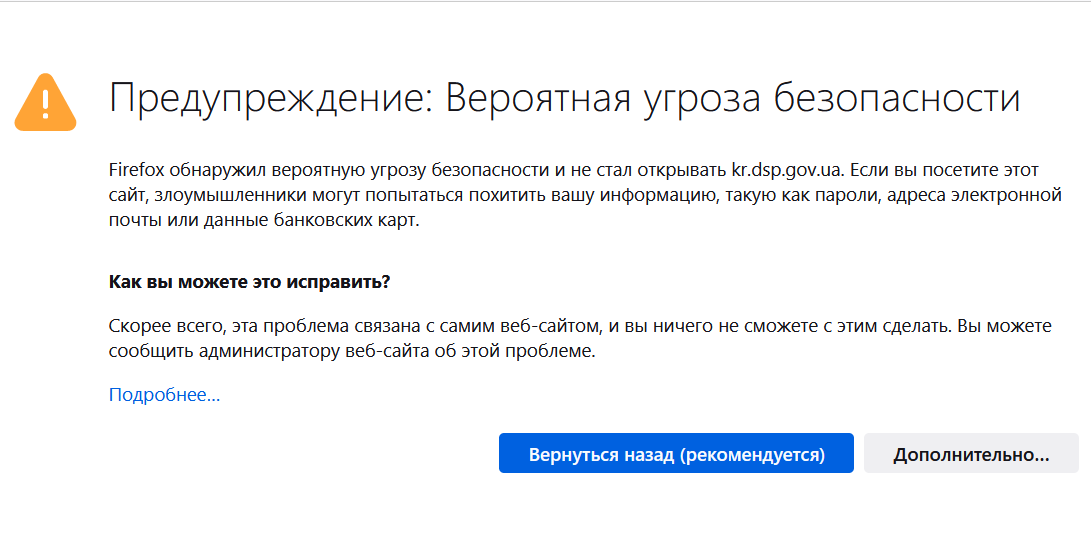Click the kr.dsp.gov.ua domain in the text

788,169
